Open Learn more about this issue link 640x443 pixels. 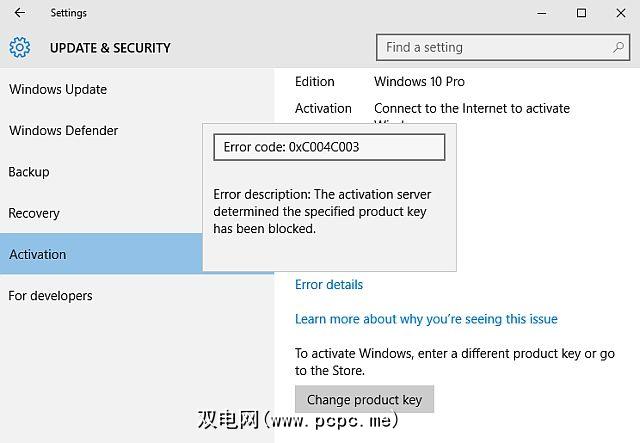point(426,319)
